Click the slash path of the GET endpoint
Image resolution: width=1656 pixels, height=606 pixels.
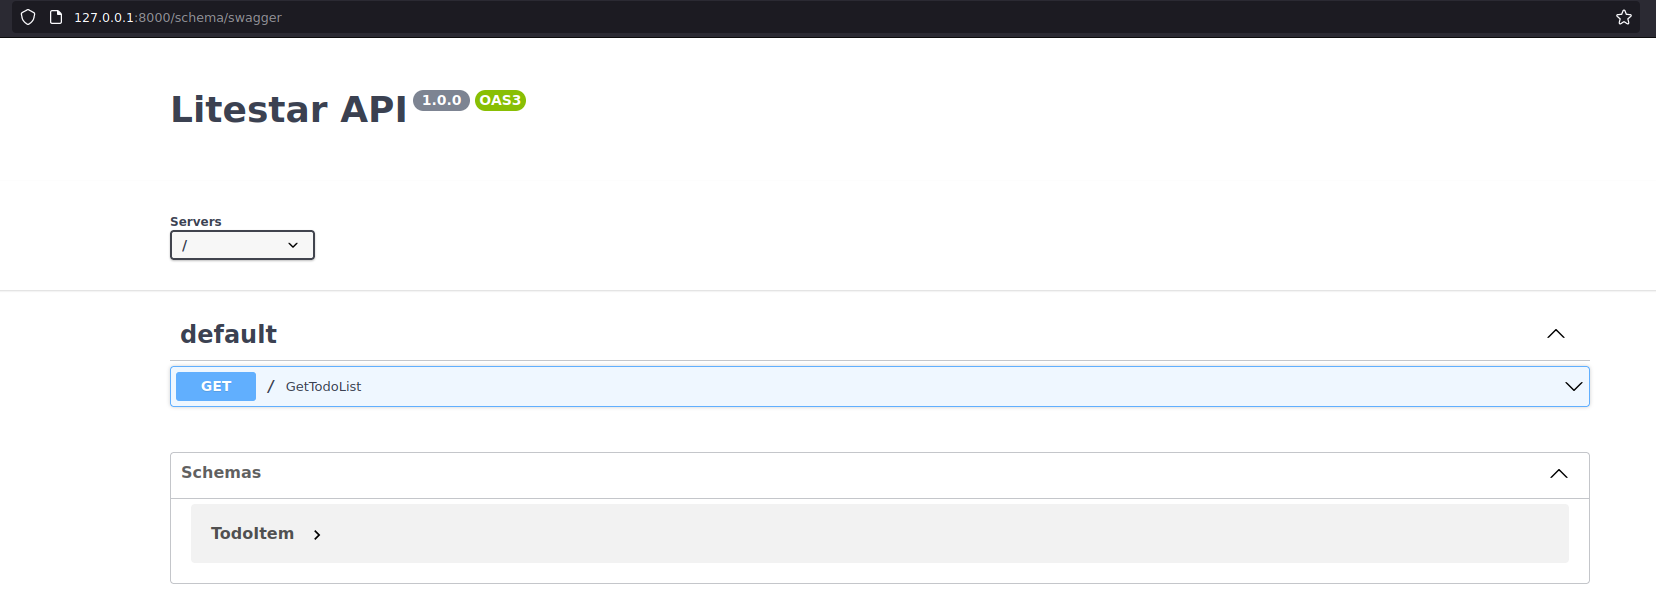(x=270, y=387)
